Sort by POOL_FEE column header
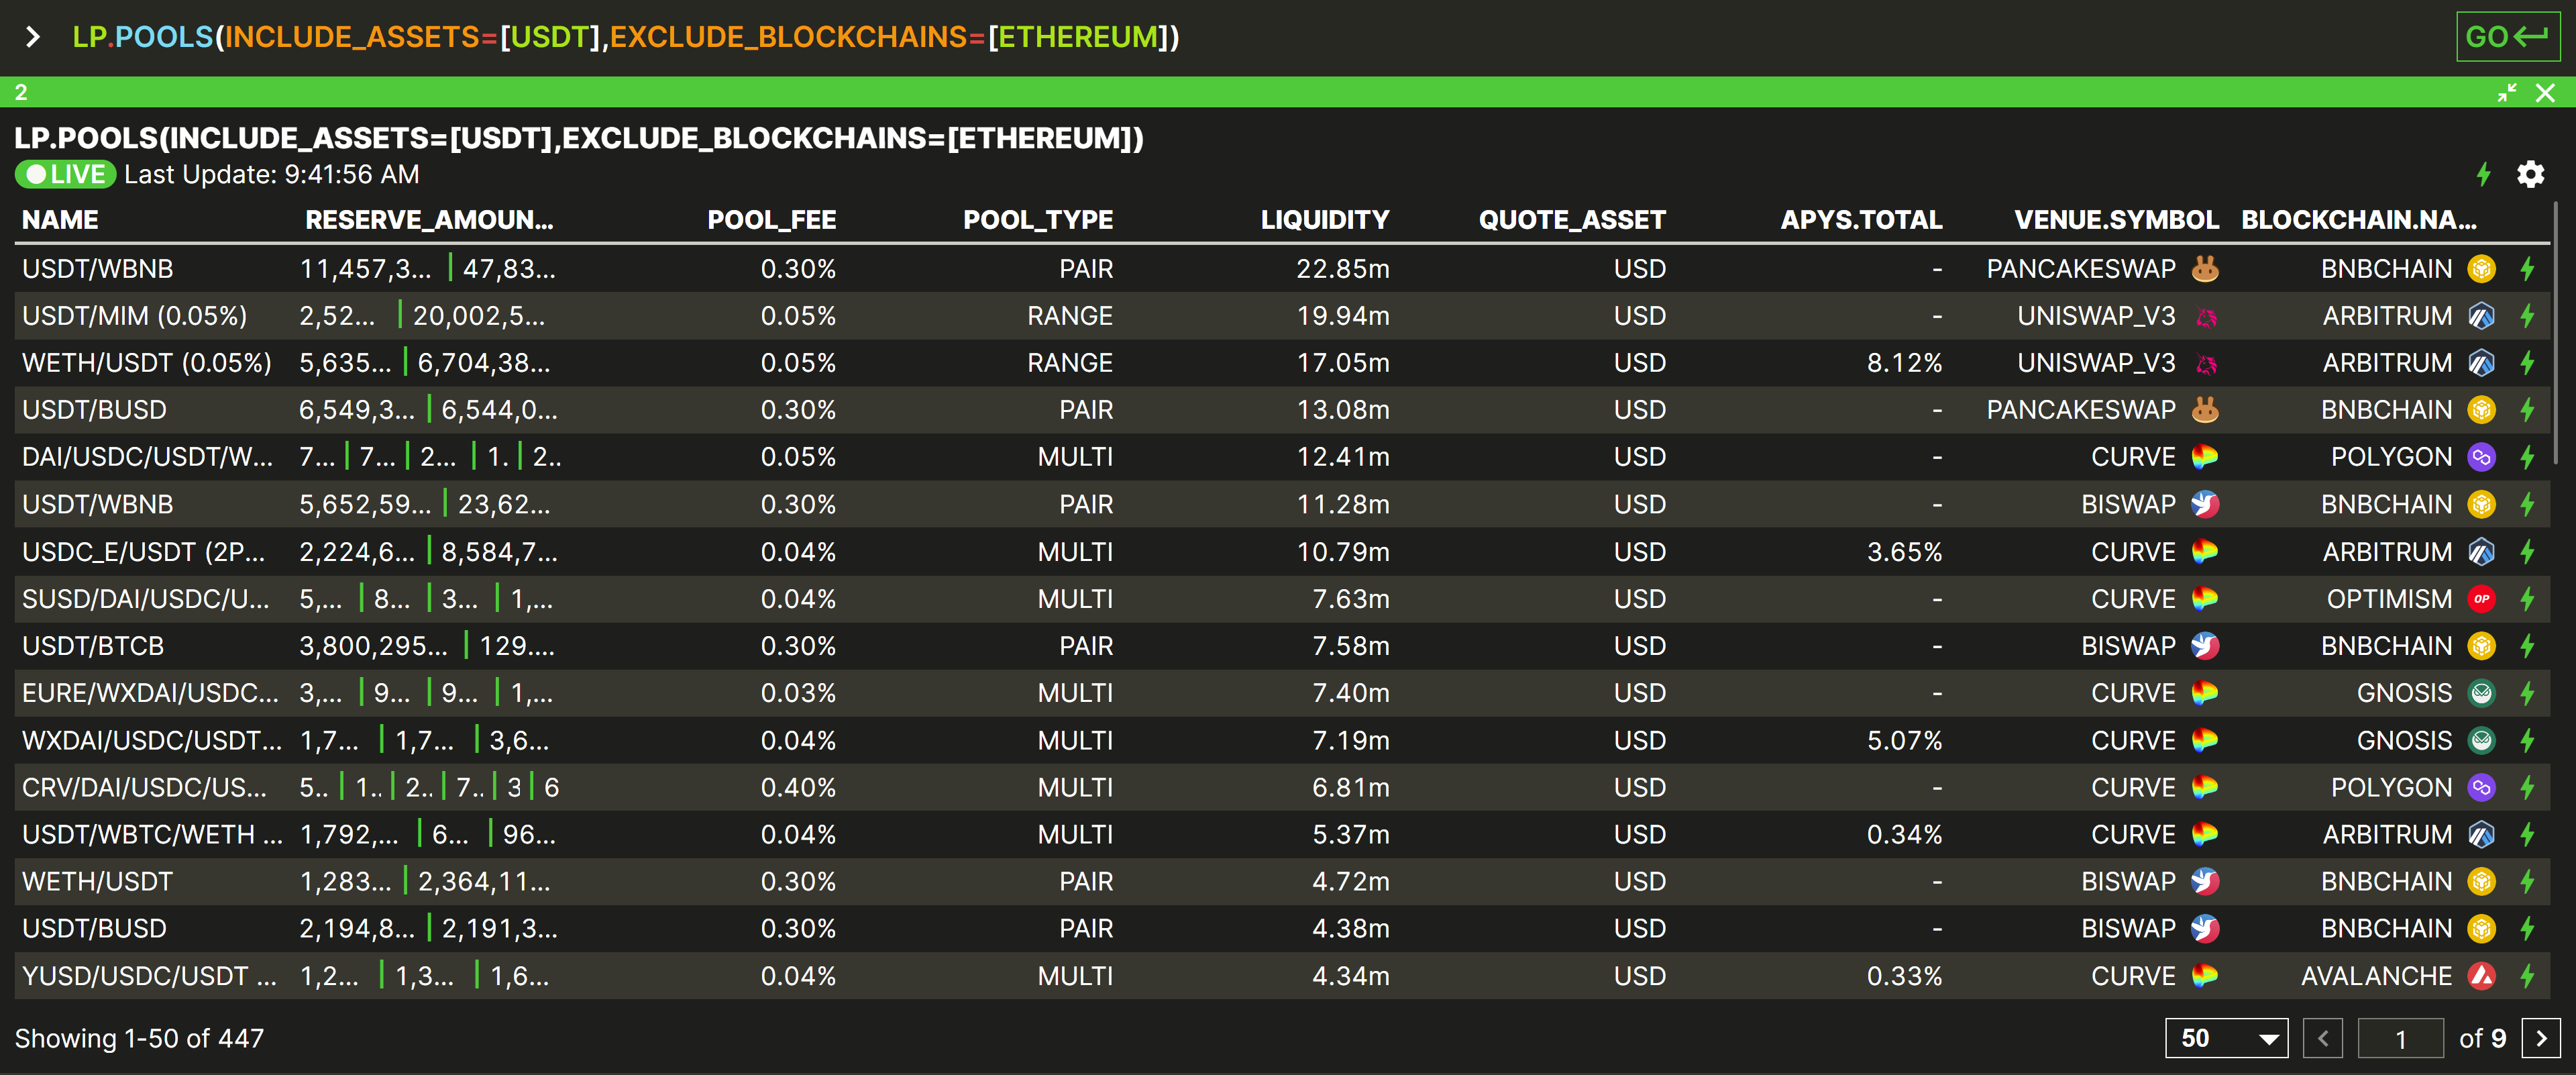The width and height of the screenshot is (2576, 1075). (771, 220)
